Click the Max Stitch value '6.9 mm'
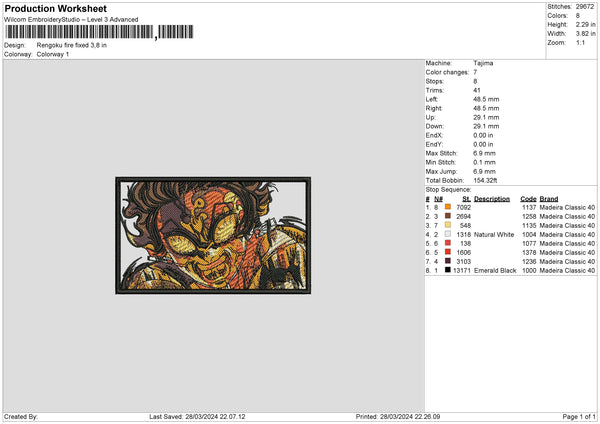The width and height of the screenshot is (600, 424). (x=484, y=153)
